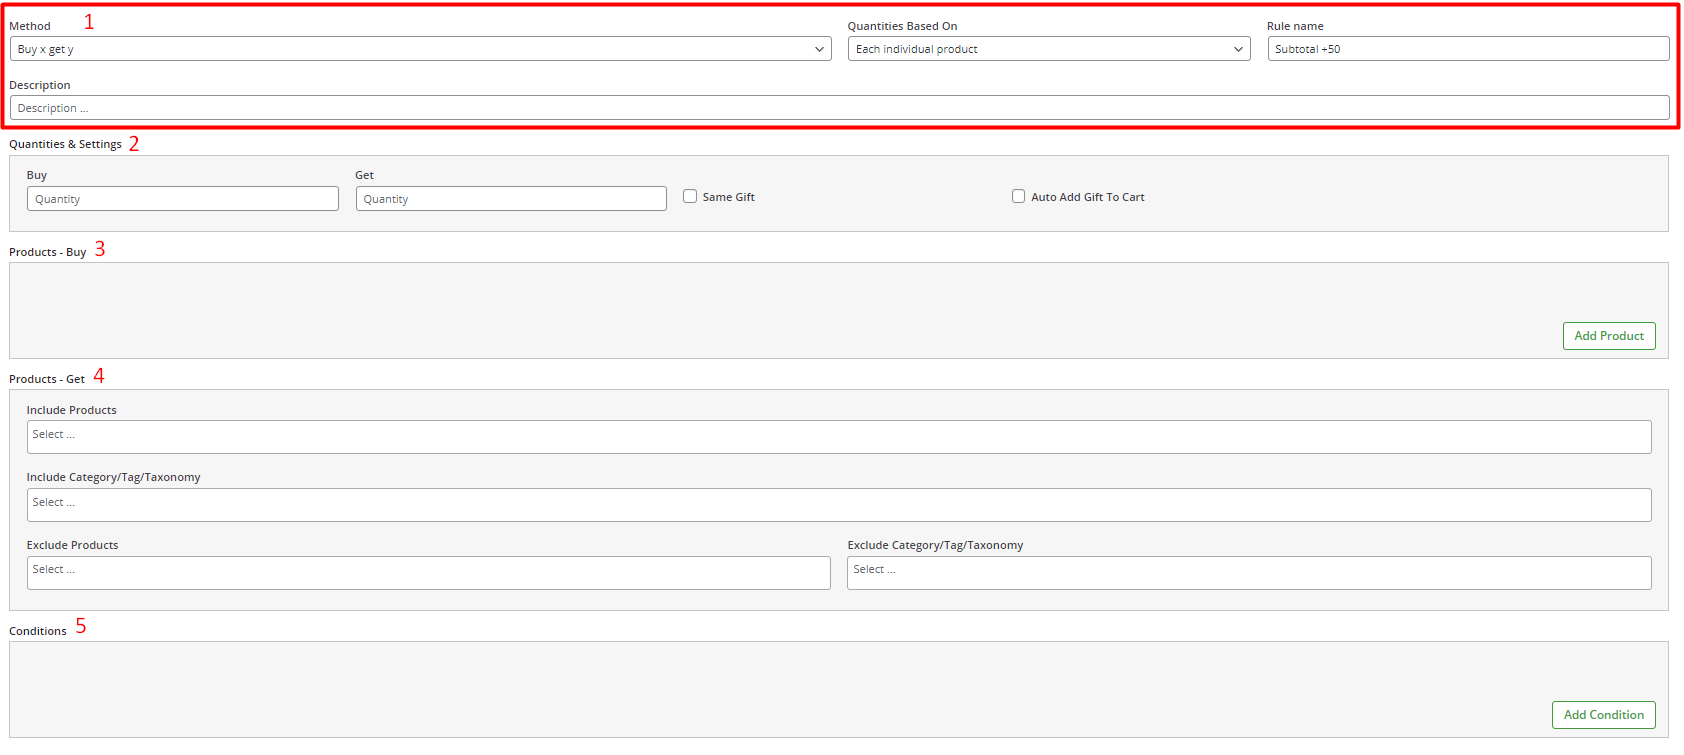Click the Products - Get heading
Screen dimensions: 1684x755
tap(46, 379)
